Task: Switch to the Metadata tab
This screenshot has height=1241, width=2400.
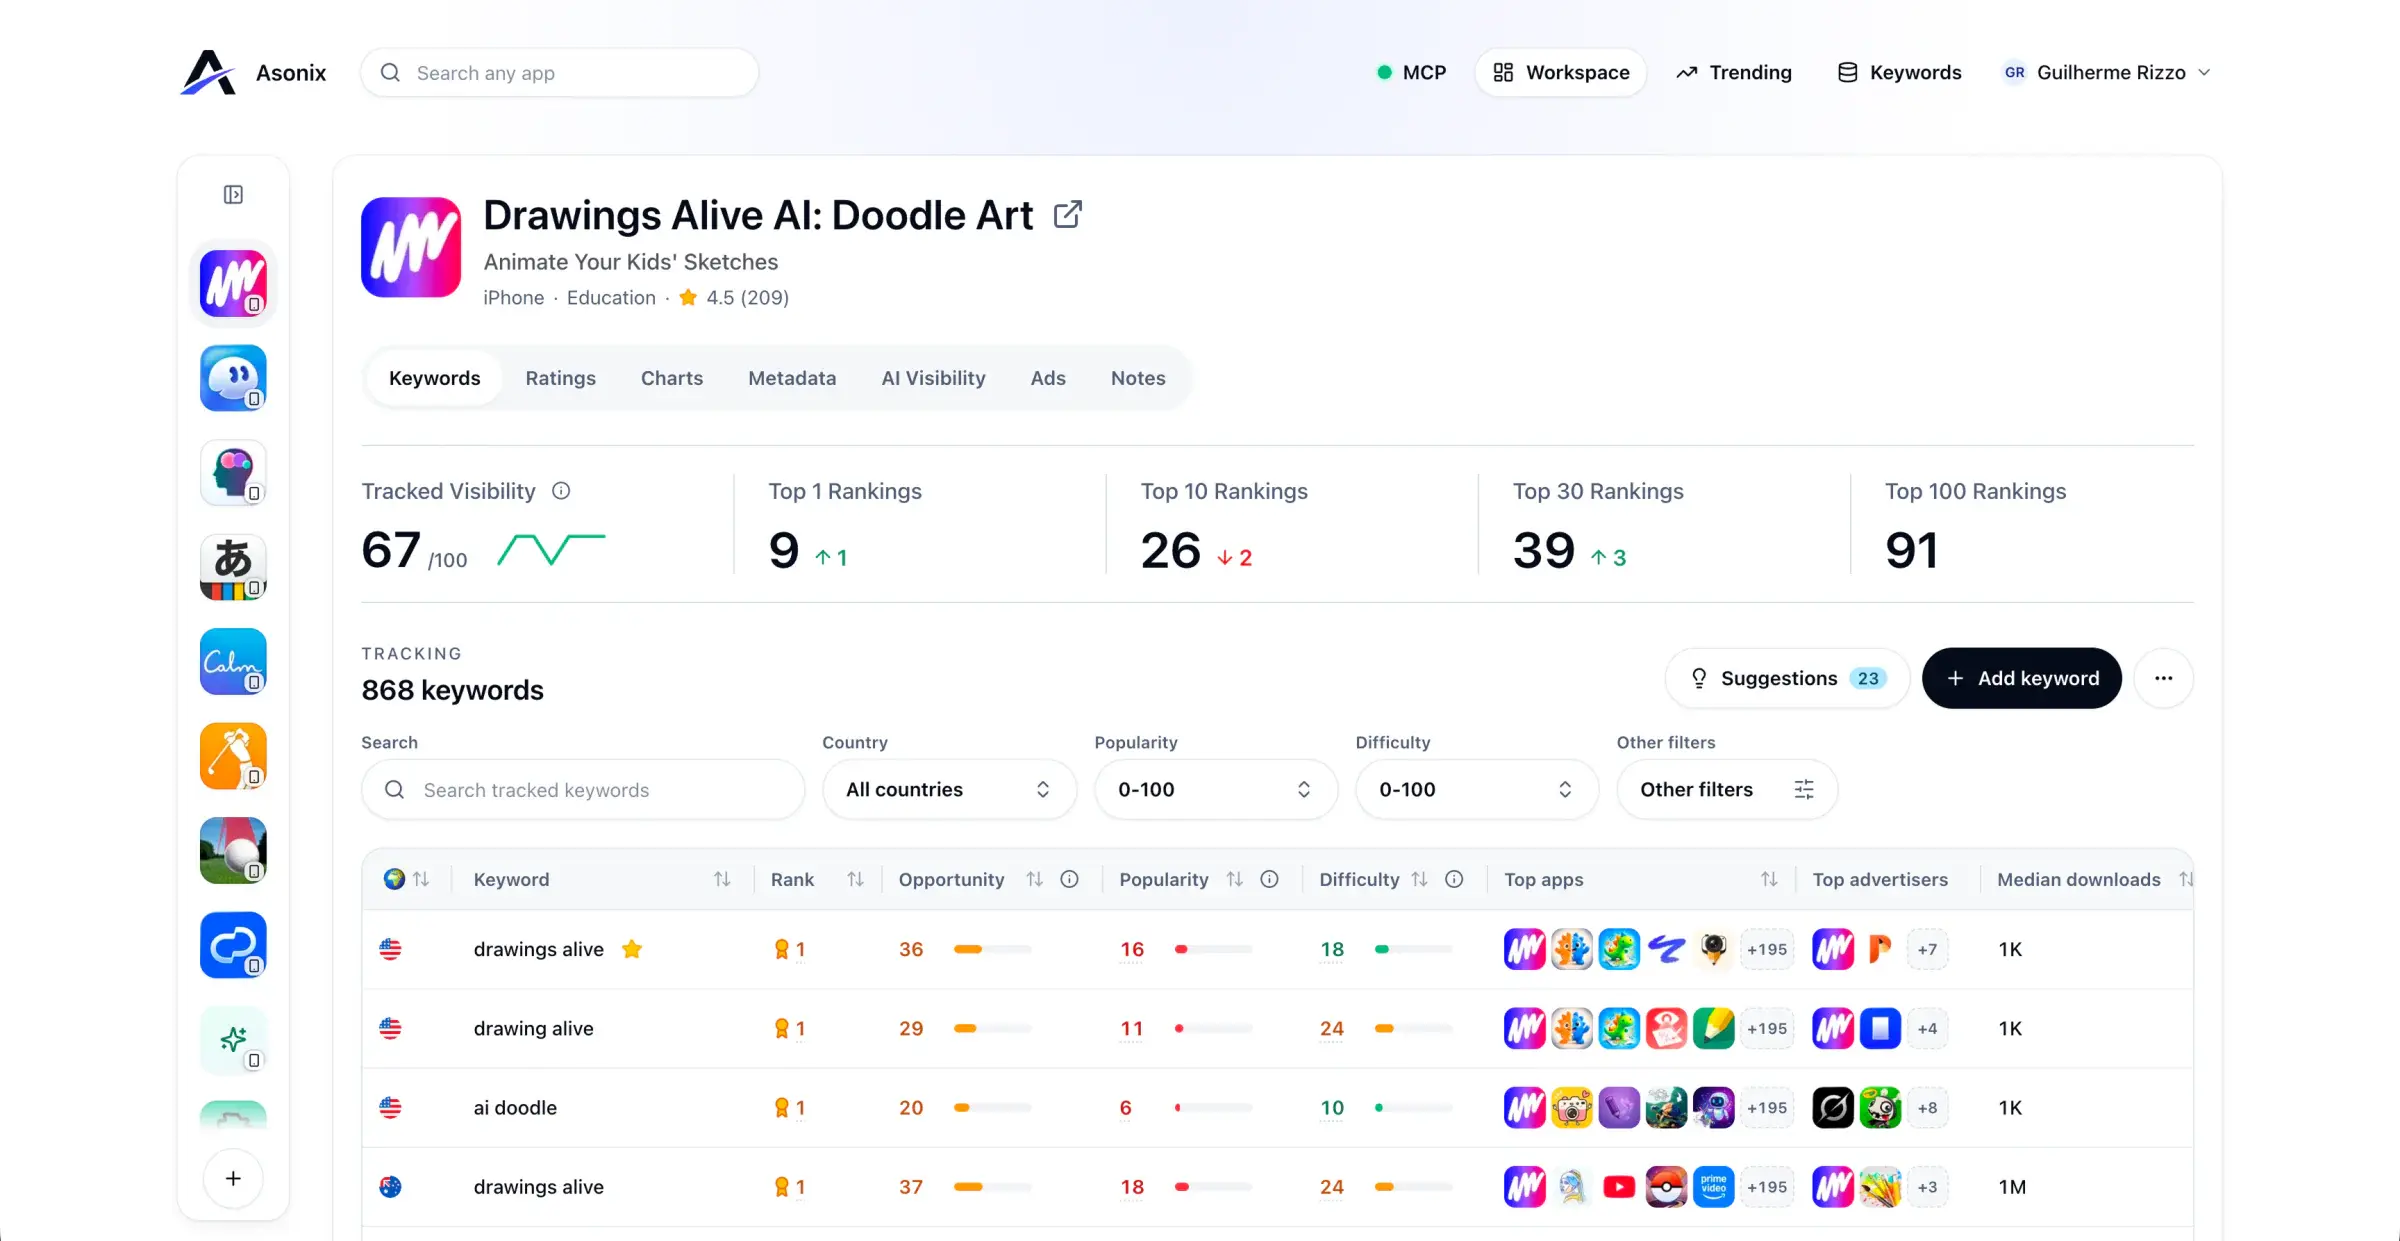Action: tap(792, 378)
